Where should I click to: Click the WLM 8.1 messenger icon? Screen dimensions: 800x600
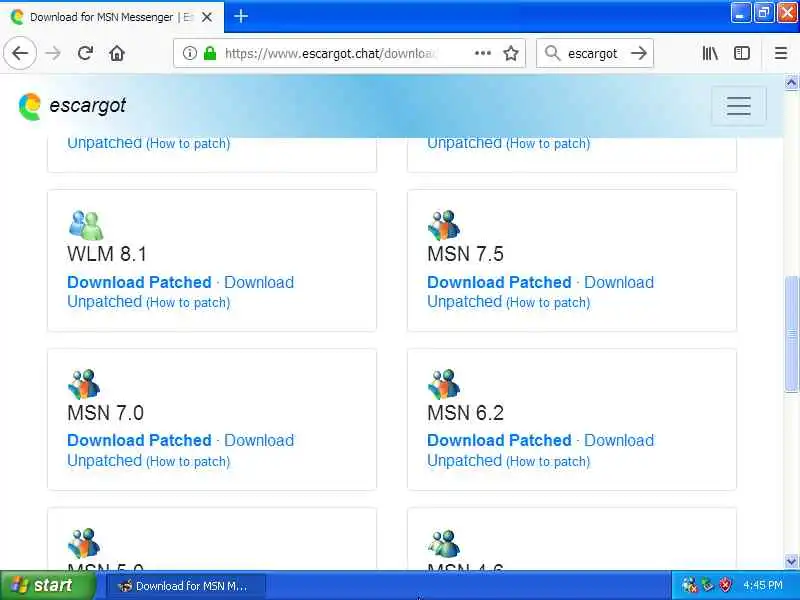point(86,225)
